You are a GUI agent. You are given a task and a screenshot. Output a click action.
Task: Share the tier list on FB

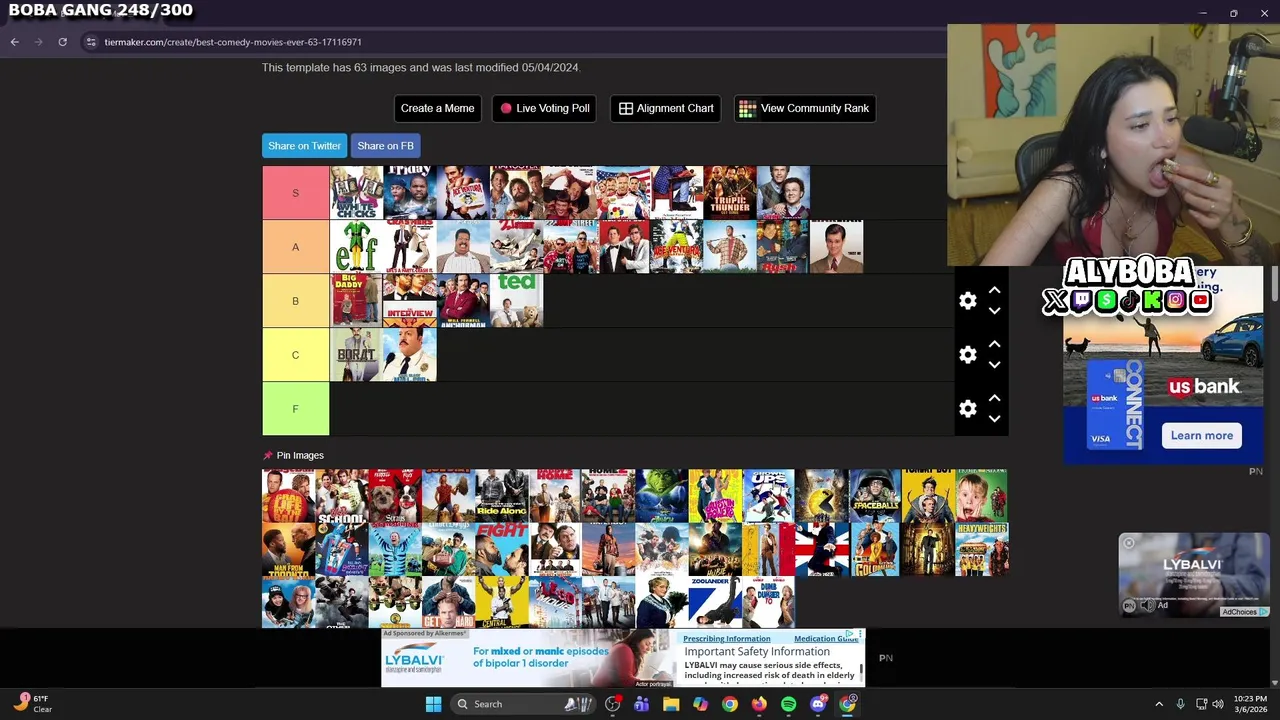pyautogui.click(x=385, y=146)
